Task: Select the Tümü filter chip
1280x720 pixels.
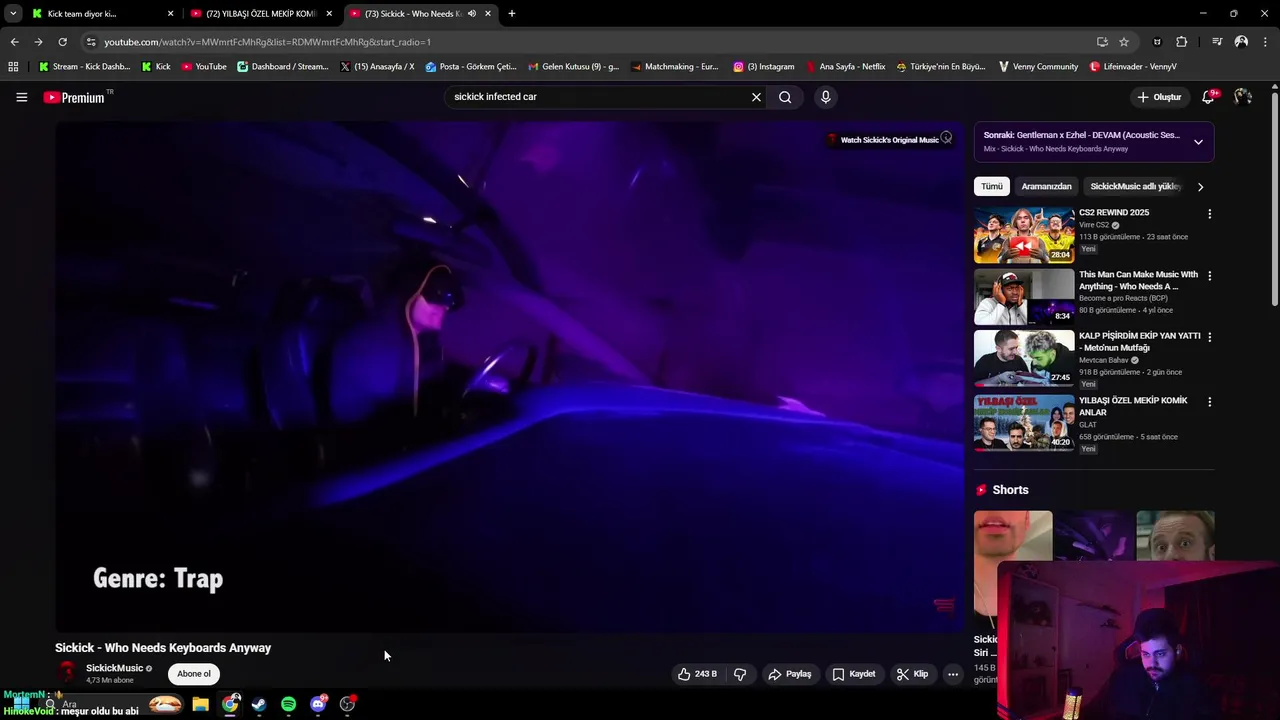Action: [991, 186]
